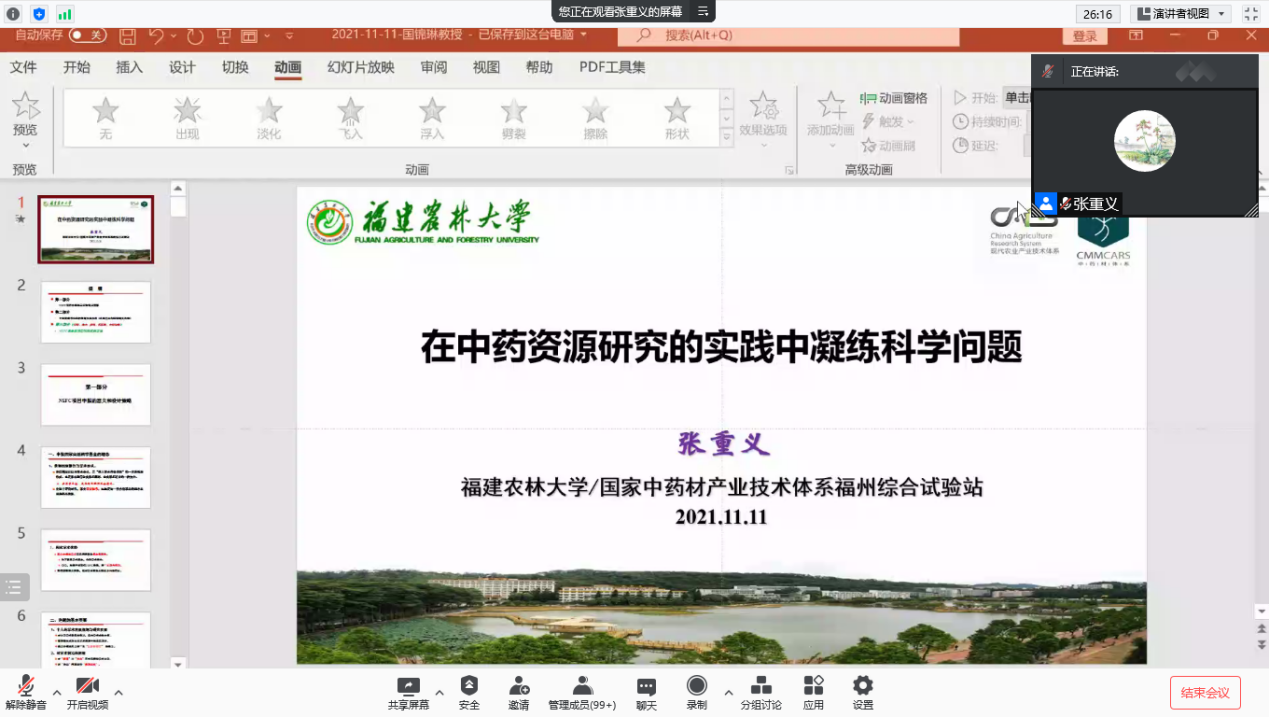1269x717 pixels.
Task: Open meeting 设置 settings
Action: coord(861,690)
